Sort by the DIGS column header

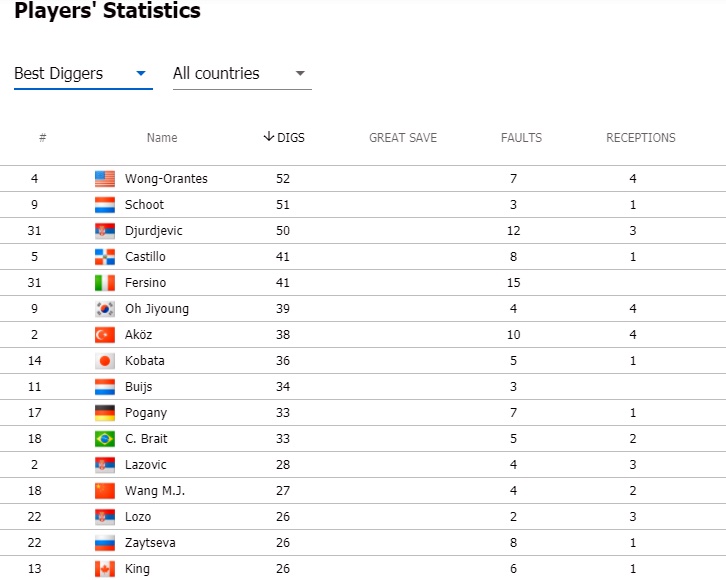284,137
